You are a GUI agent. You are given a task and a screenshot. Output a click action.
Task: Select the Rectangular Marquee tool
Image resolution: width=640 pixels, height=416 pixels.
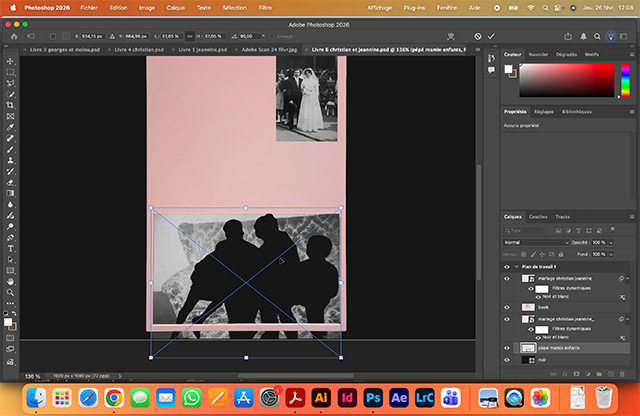(10, 72)
